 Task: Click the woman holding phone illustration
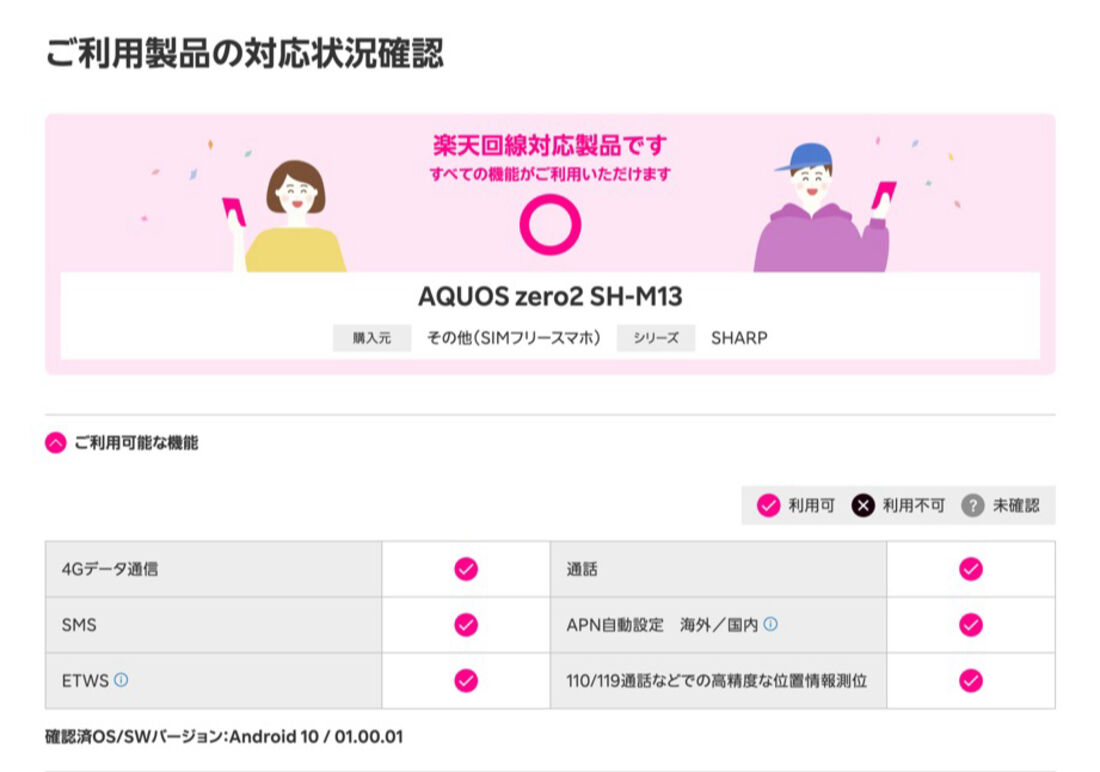[283, 216]
